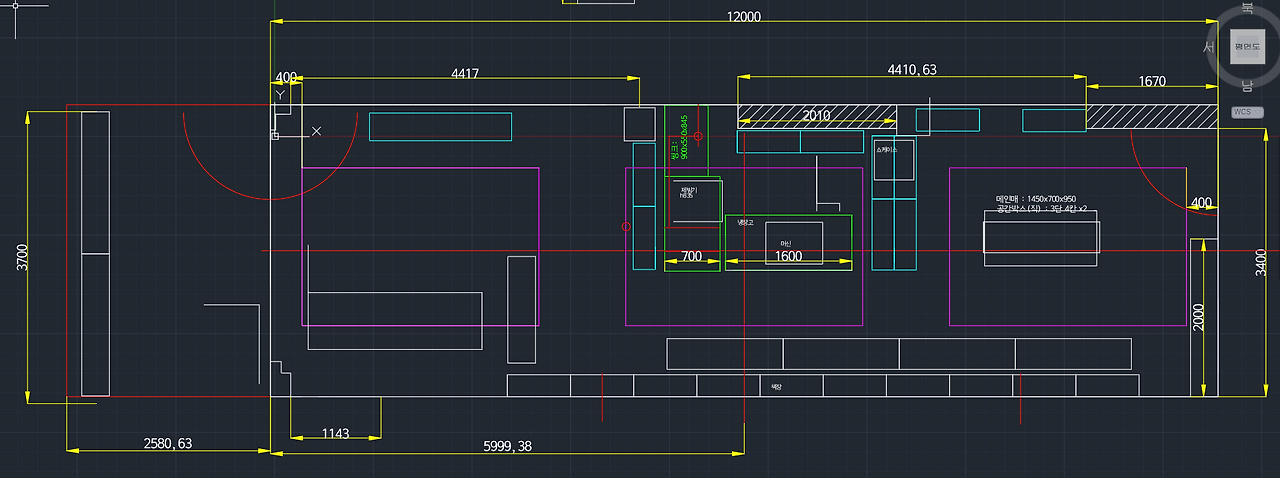Image resolution: width=1280 pixels, height=478 pixels.
Task: Select the 12000 overall dimension text
Action: (x=744, y=16)
